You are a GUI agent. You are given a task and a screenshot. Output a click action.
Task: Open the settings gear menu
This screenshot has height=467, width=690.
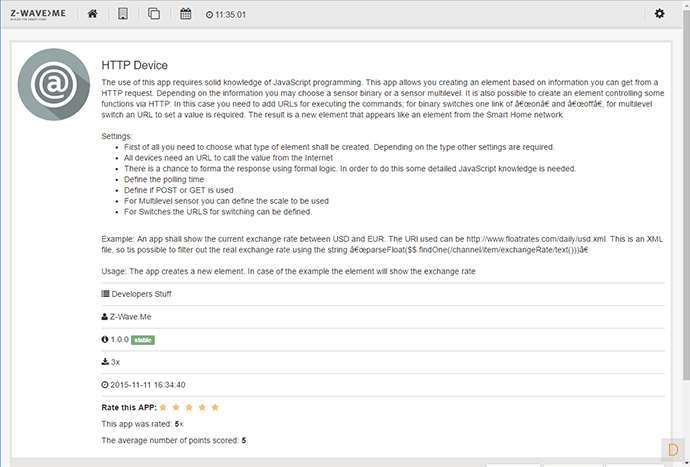pos(659,14)
